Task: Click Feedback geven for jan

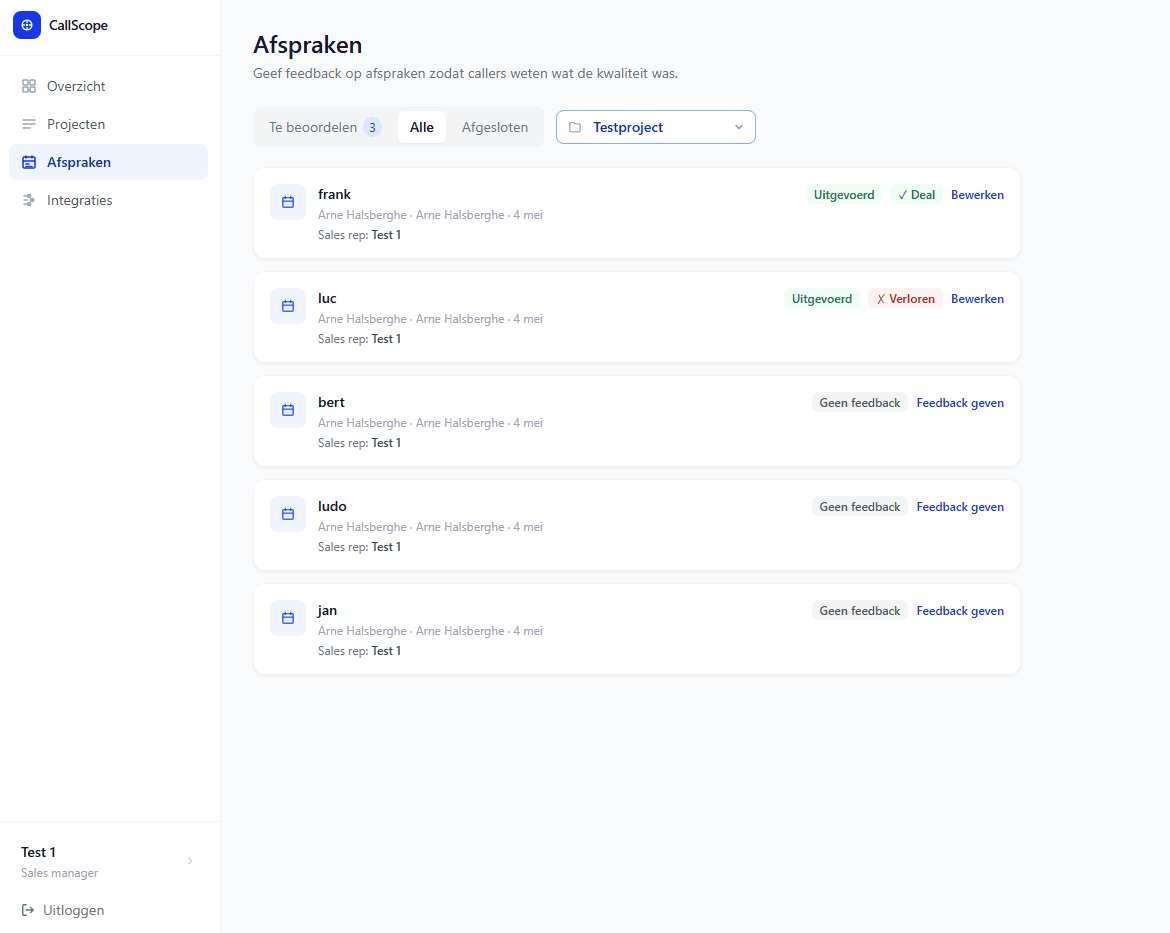Action: pos(960,611)
